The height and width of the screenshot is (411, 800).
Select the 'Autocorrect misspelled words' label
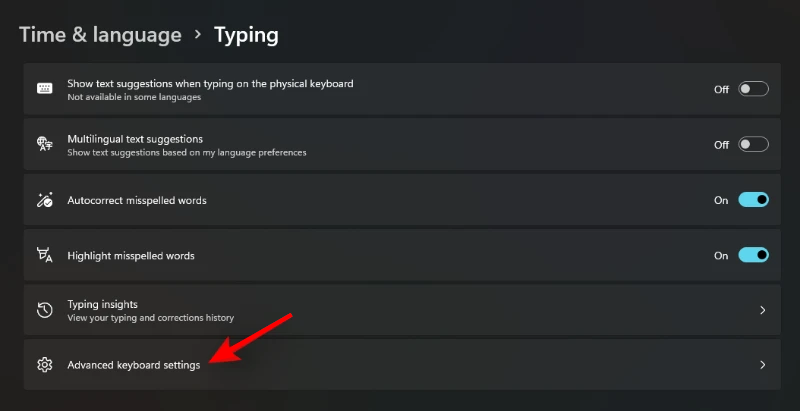136,200
